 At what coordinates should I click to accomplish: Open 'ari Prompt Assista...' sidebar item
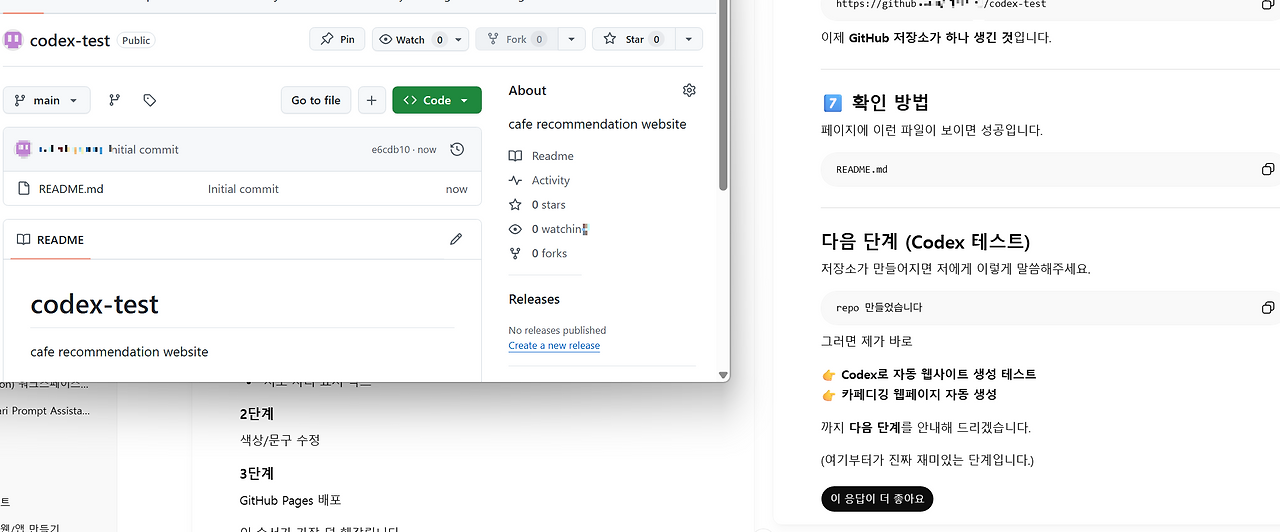(45, 410)
